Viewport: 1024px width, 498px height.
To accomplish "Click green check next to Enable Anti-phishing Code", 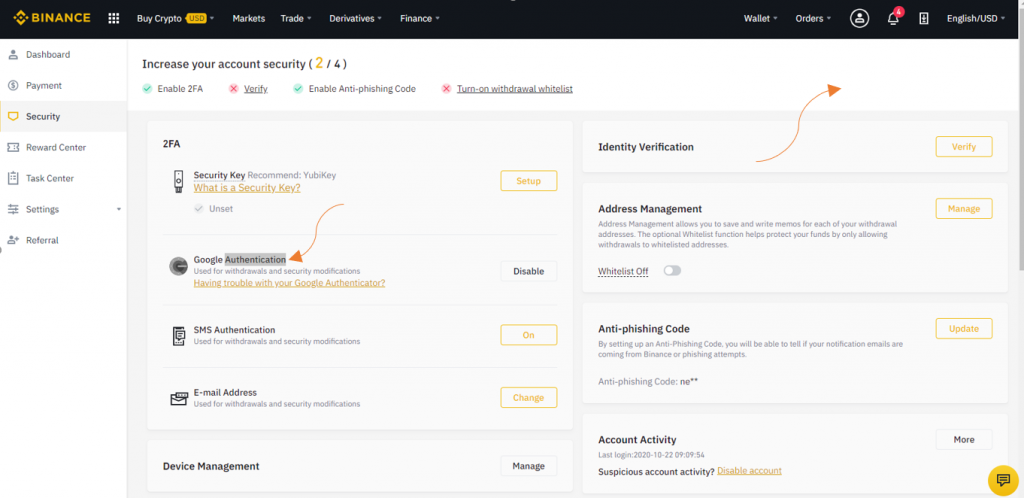I will click(x=298, y=89).
